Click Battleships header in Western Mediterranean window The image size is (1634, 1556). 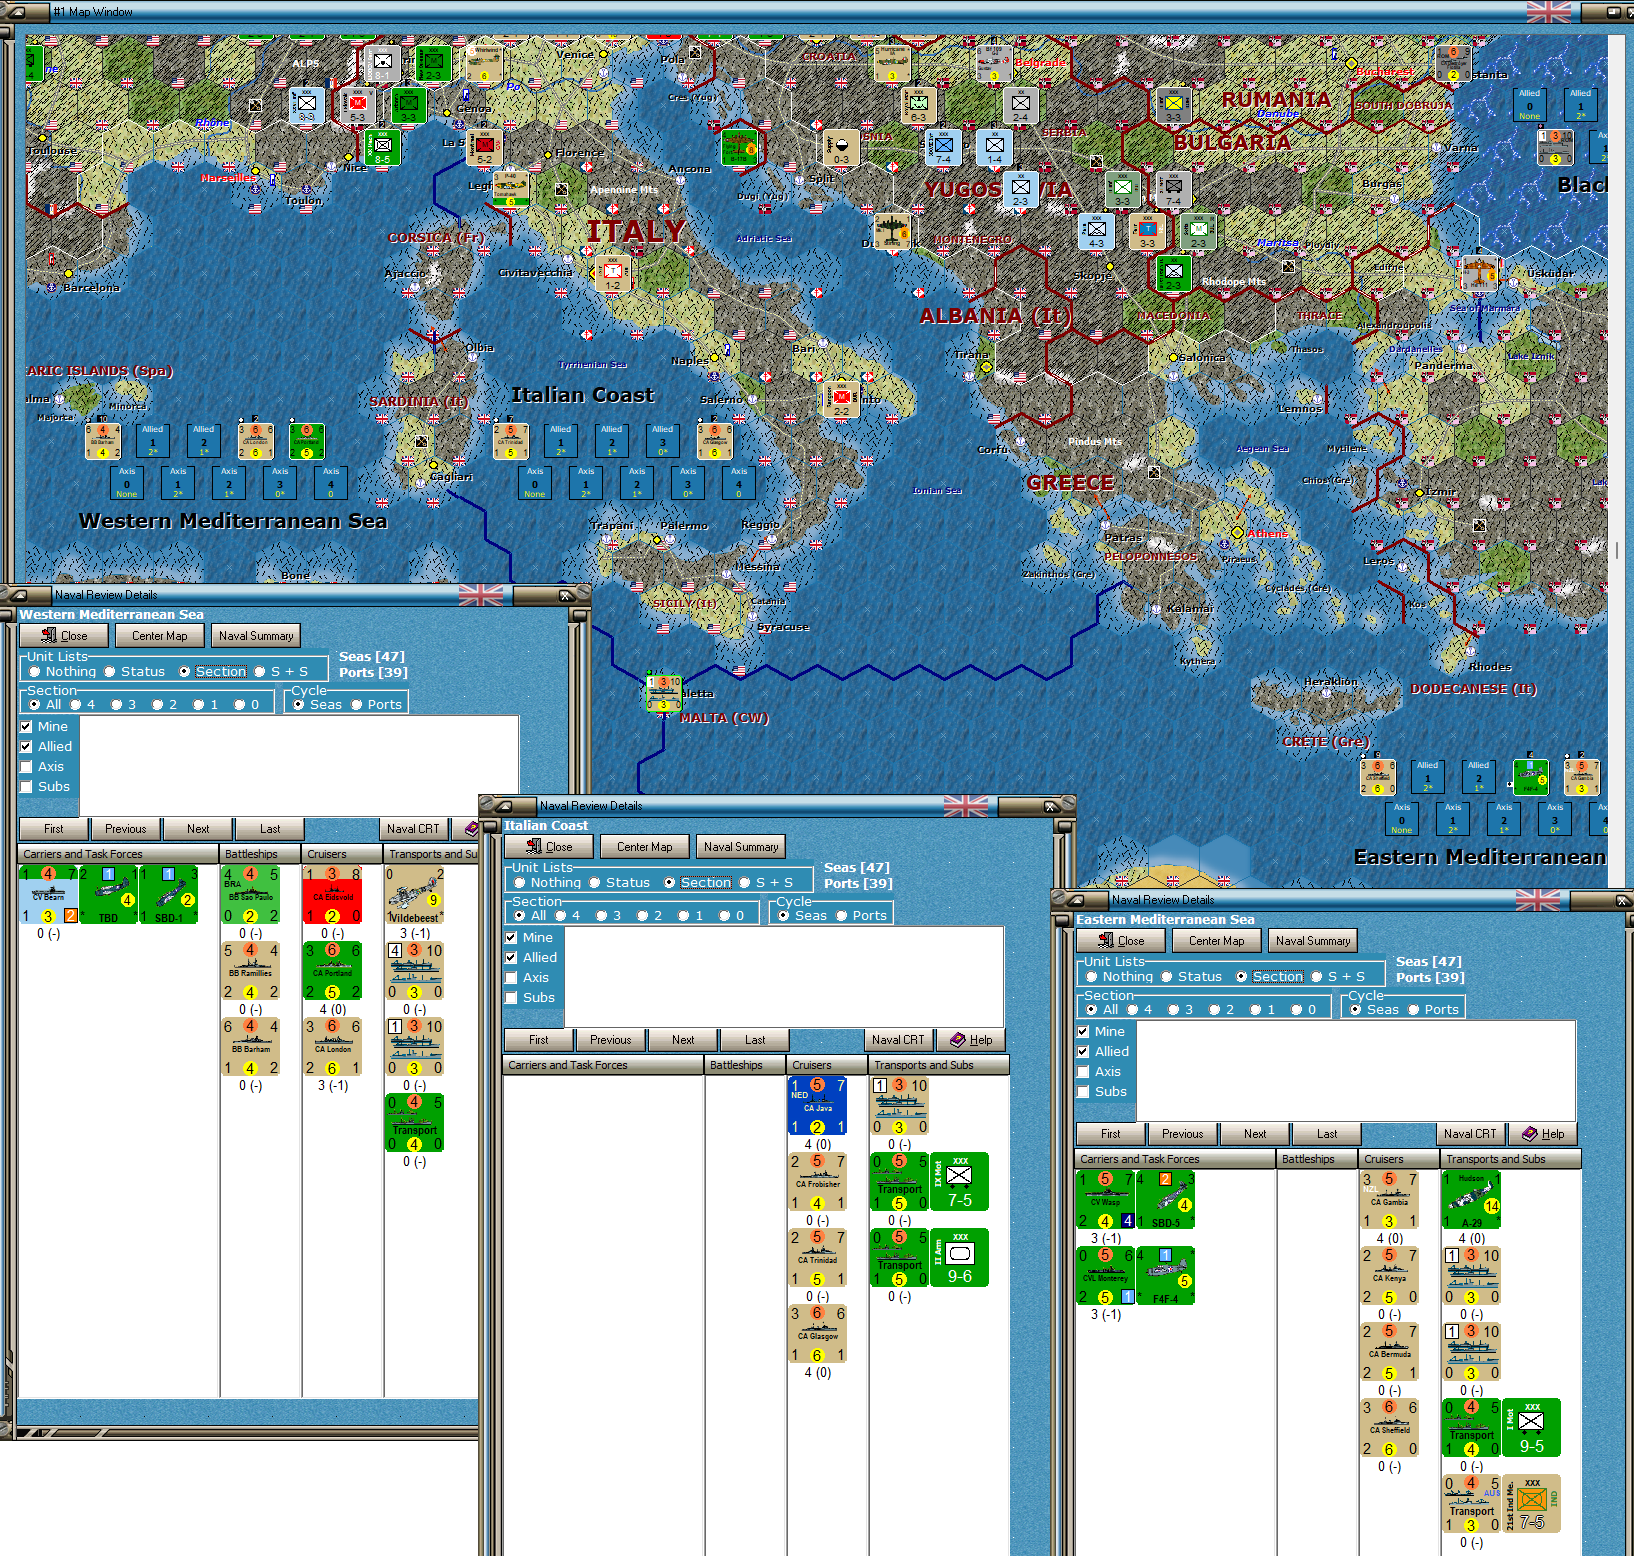pyautogui.click(x=260, y=855)
